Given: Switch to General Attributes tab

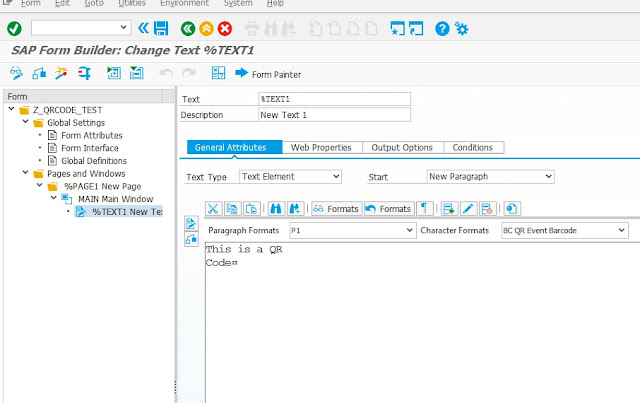Looking at the screenshot, I should pyautogui.click(x=234, y=147).
